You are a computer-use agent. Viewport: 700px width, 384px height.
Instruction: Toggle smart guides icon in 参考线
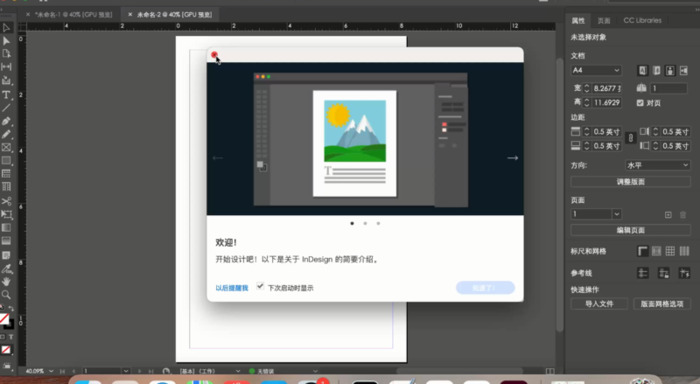click(x=684, y=273)
